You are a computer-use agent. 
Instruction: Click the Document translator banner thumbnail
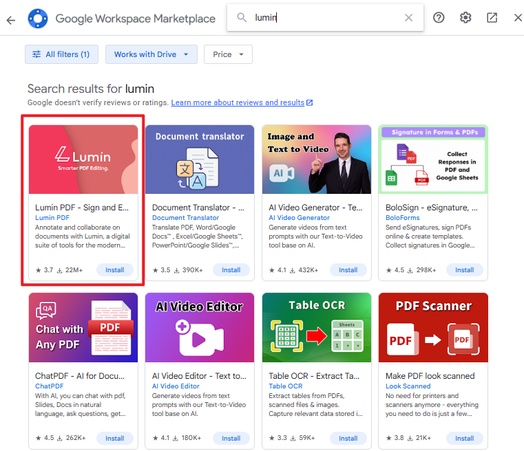[200, 159]
